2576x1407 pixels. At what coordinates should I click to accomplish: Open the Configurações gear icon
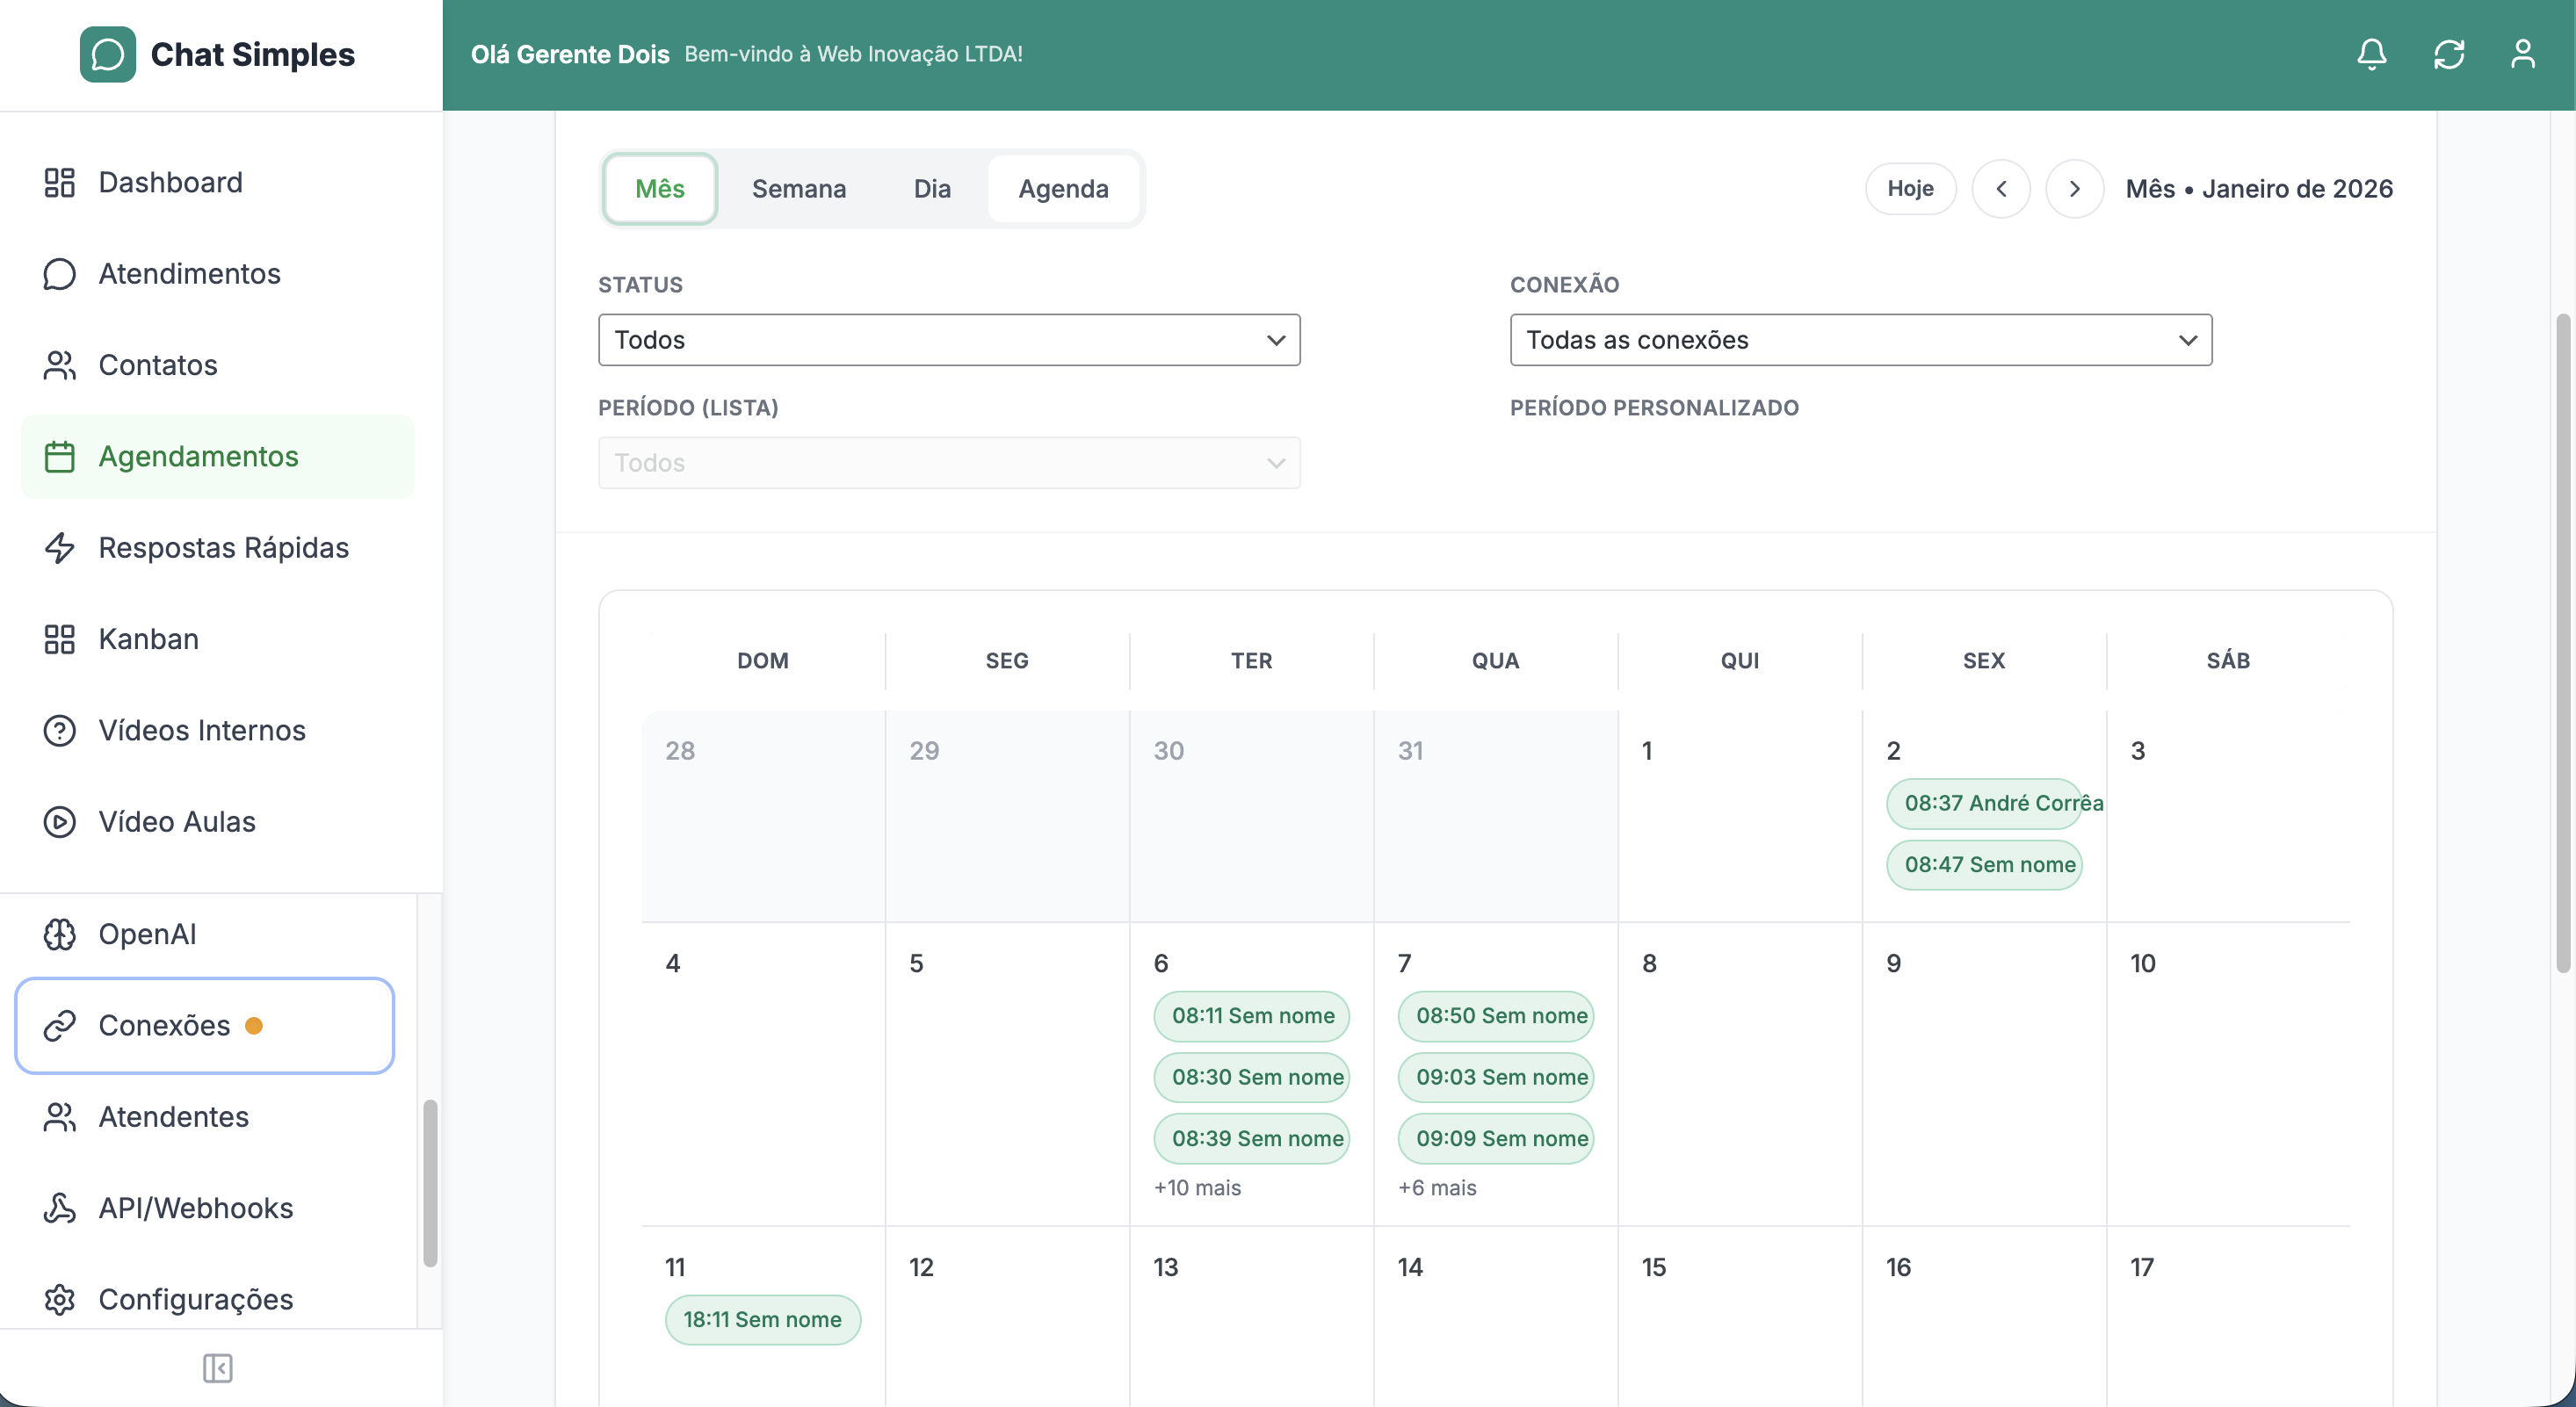click(x=58, y=1299)
